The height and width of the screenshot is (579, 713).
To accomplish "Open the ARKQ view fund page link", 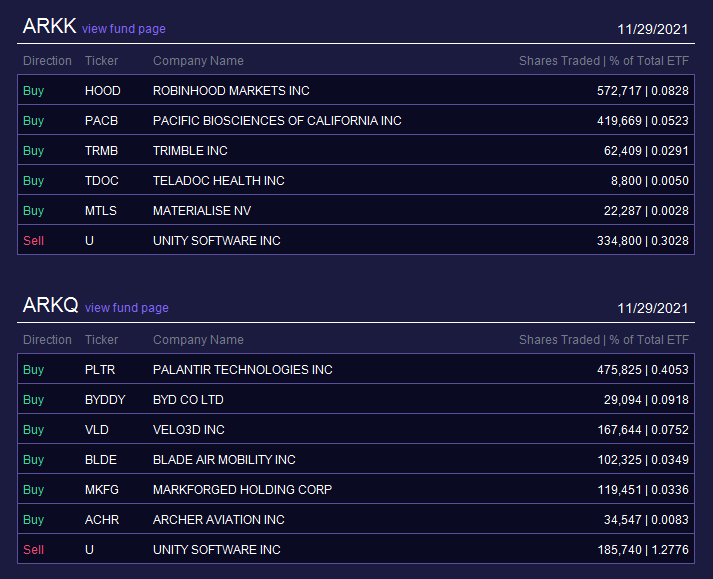I will pos(127,308).
